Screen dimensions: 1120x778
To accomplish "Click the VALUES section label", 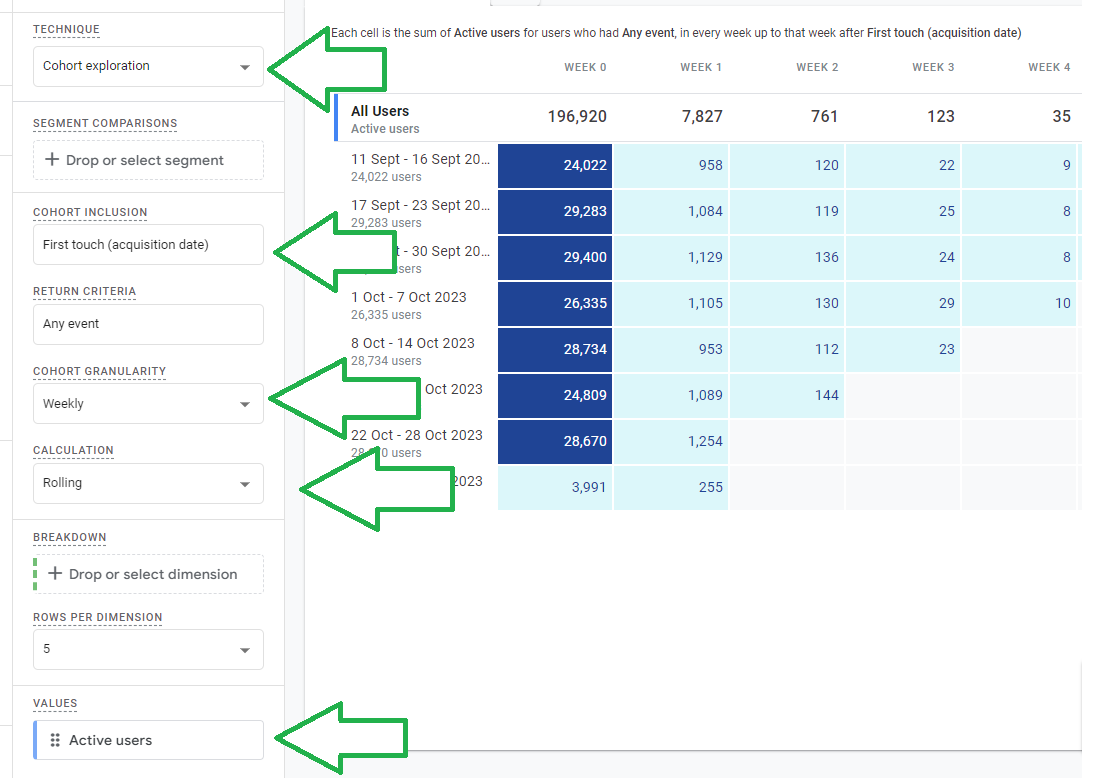I will pos(55,704).
